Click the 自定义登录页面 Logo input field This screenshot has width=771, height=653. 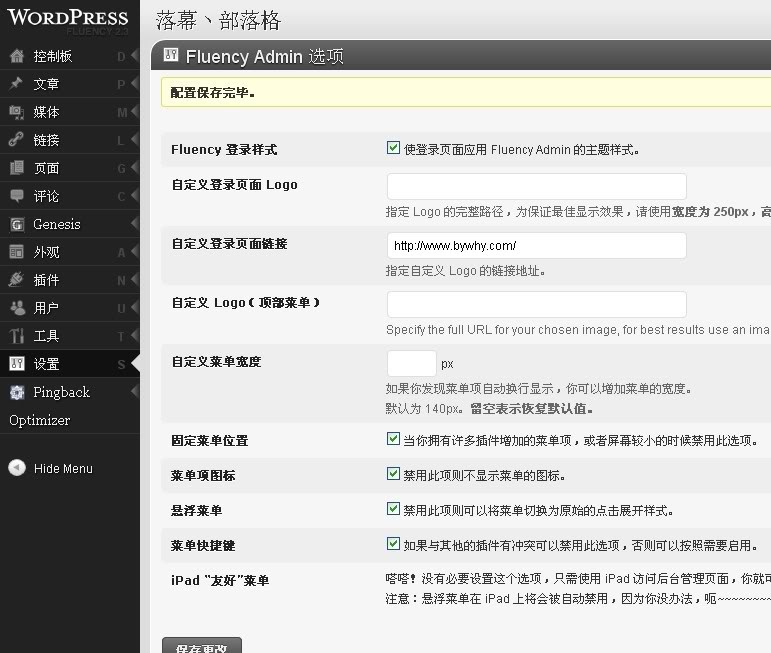coord(536,186)
